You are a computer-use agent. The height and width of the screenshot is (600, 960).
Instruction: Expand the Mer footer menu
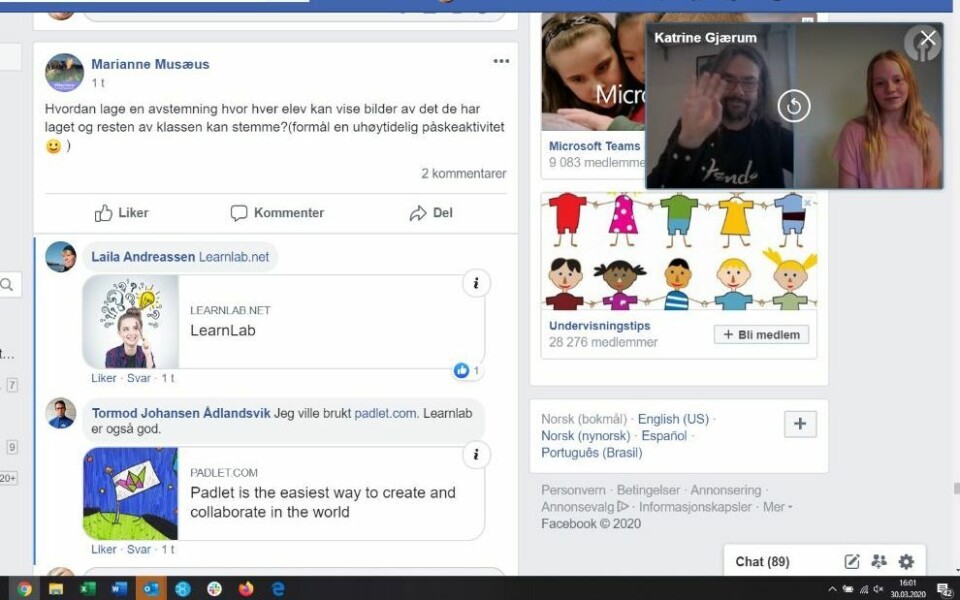[777, 507]
